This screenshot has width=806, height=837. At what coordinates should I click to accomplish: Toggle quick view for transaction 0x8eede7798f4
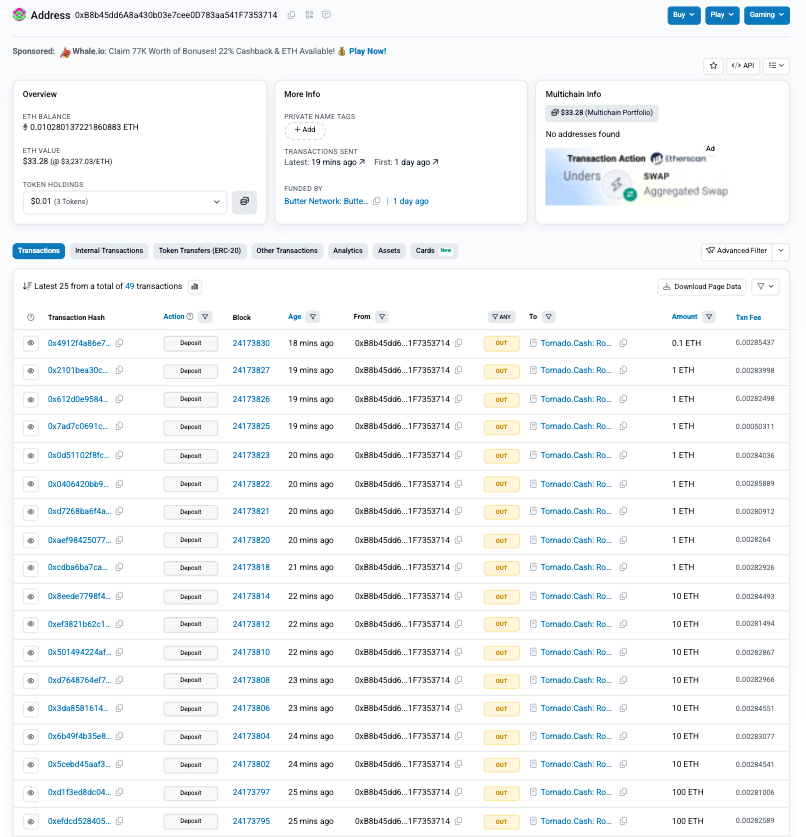[x=30, y=596]
